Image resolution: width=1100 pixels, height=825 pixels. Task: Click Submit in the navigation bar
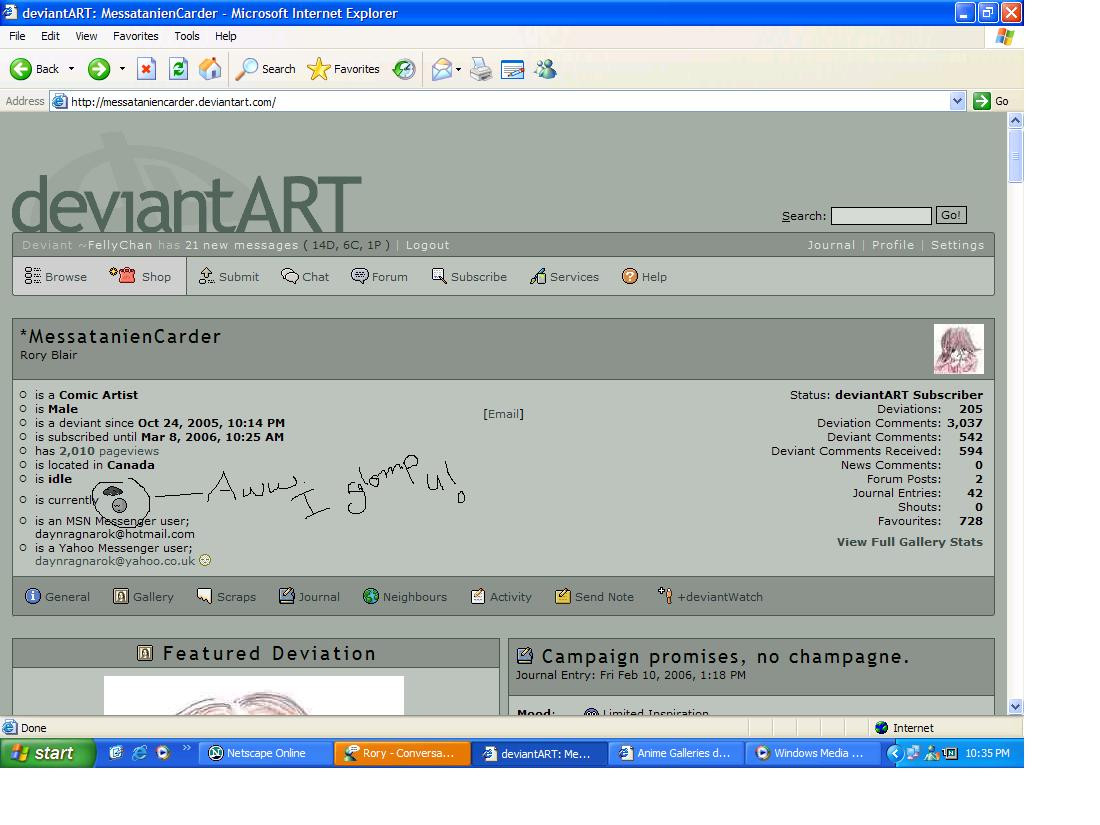(229, 276)
